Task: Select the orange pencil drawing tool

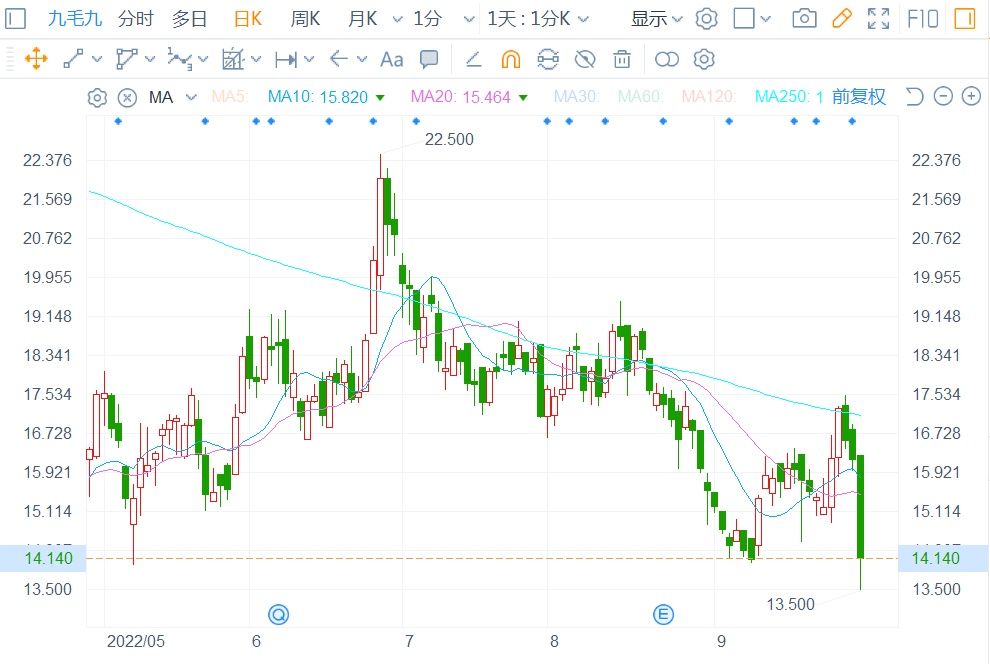Action: click(841, 18)
